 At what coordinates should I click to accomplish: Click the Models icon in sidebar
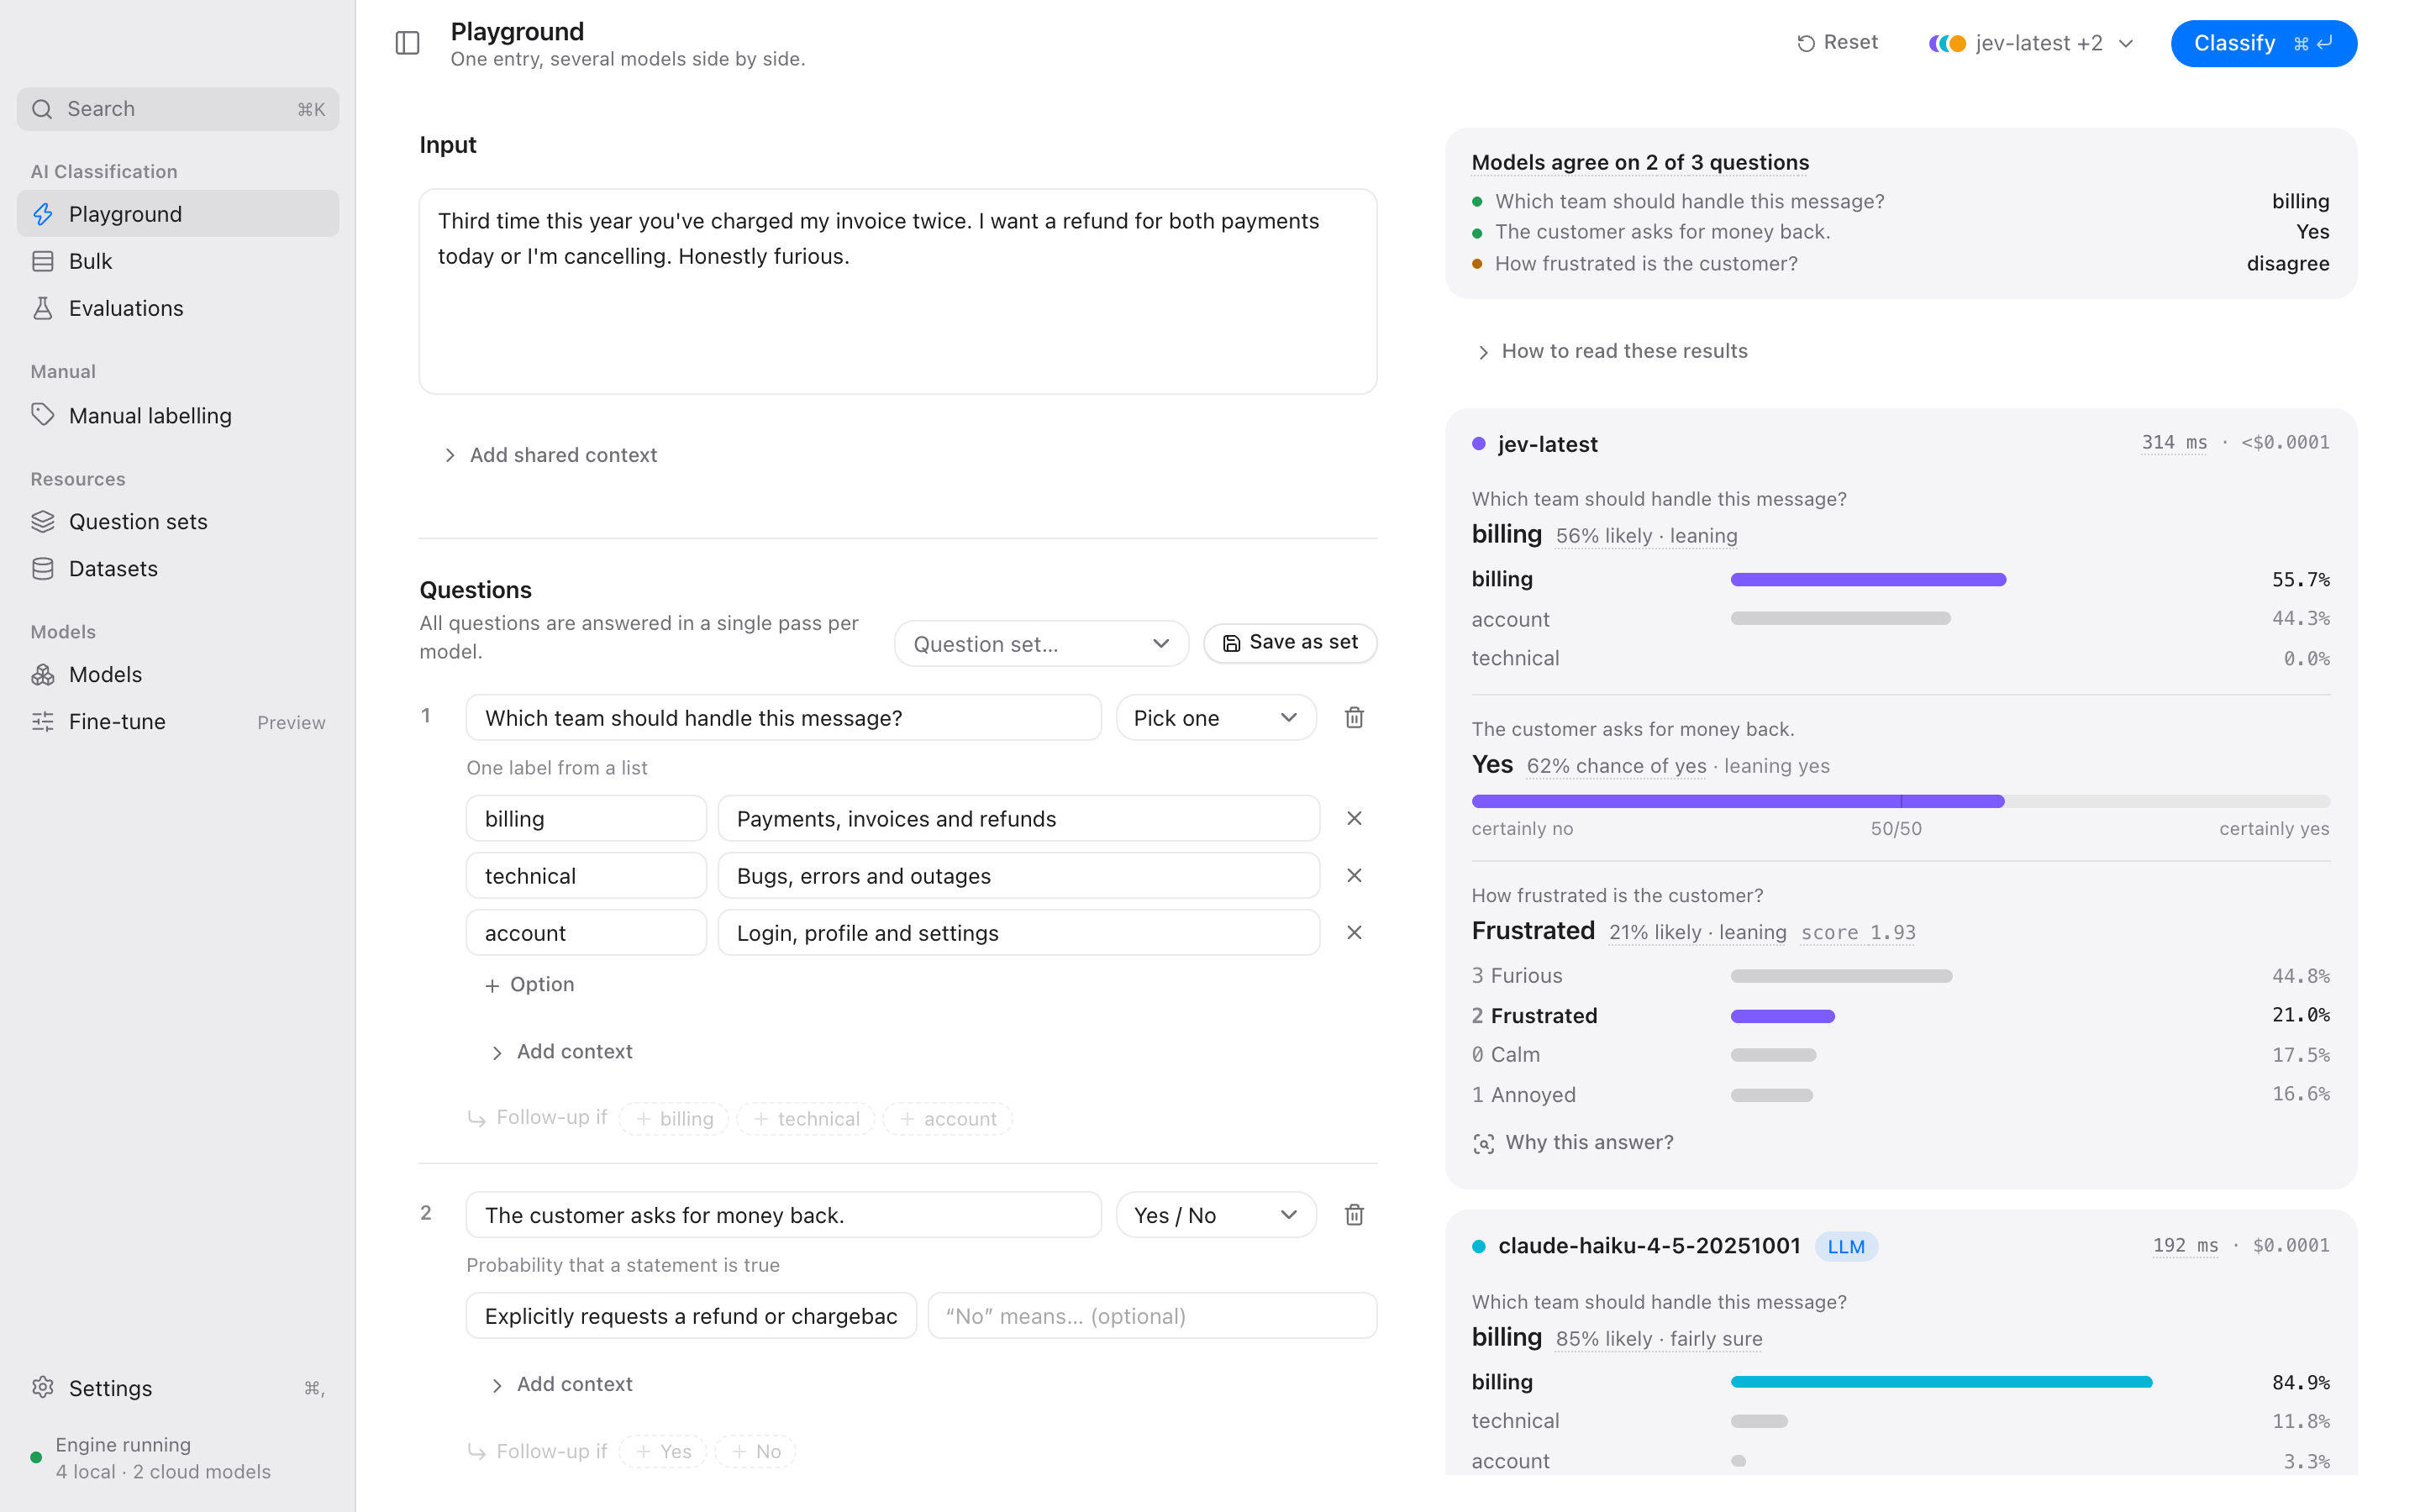(x=43, y=674)
